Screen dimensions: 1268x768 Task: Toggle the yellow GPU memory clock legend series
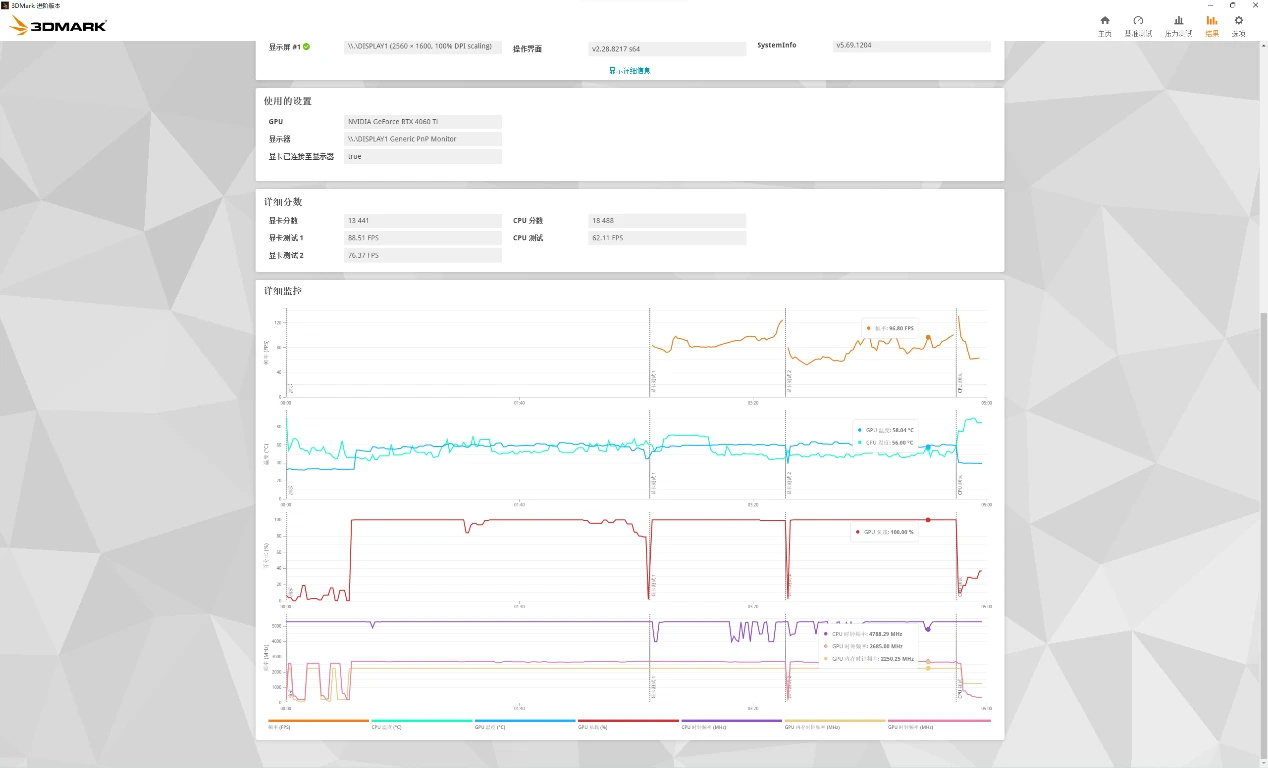pyautogui.click(x=836, y=723)
